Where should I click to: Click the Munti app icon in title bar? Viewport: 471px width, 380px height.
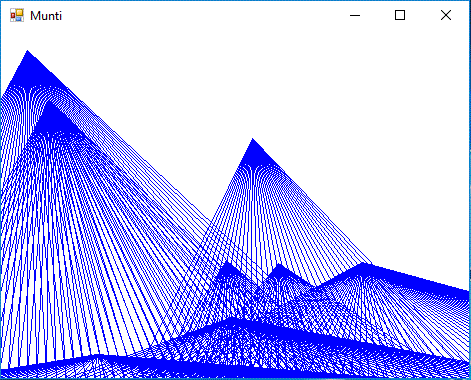click(17, 15)
